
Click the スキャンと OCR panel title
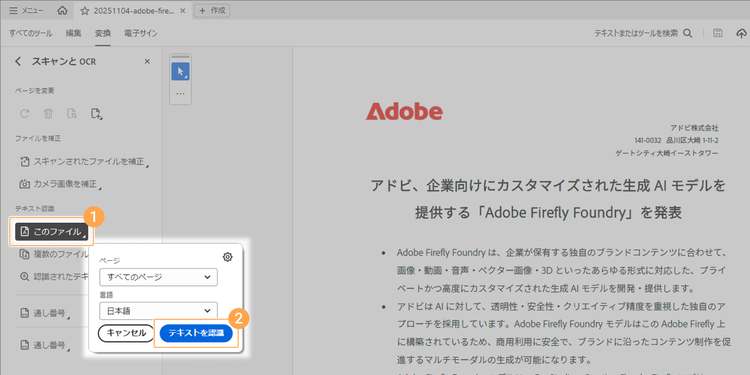click(64, 61)
